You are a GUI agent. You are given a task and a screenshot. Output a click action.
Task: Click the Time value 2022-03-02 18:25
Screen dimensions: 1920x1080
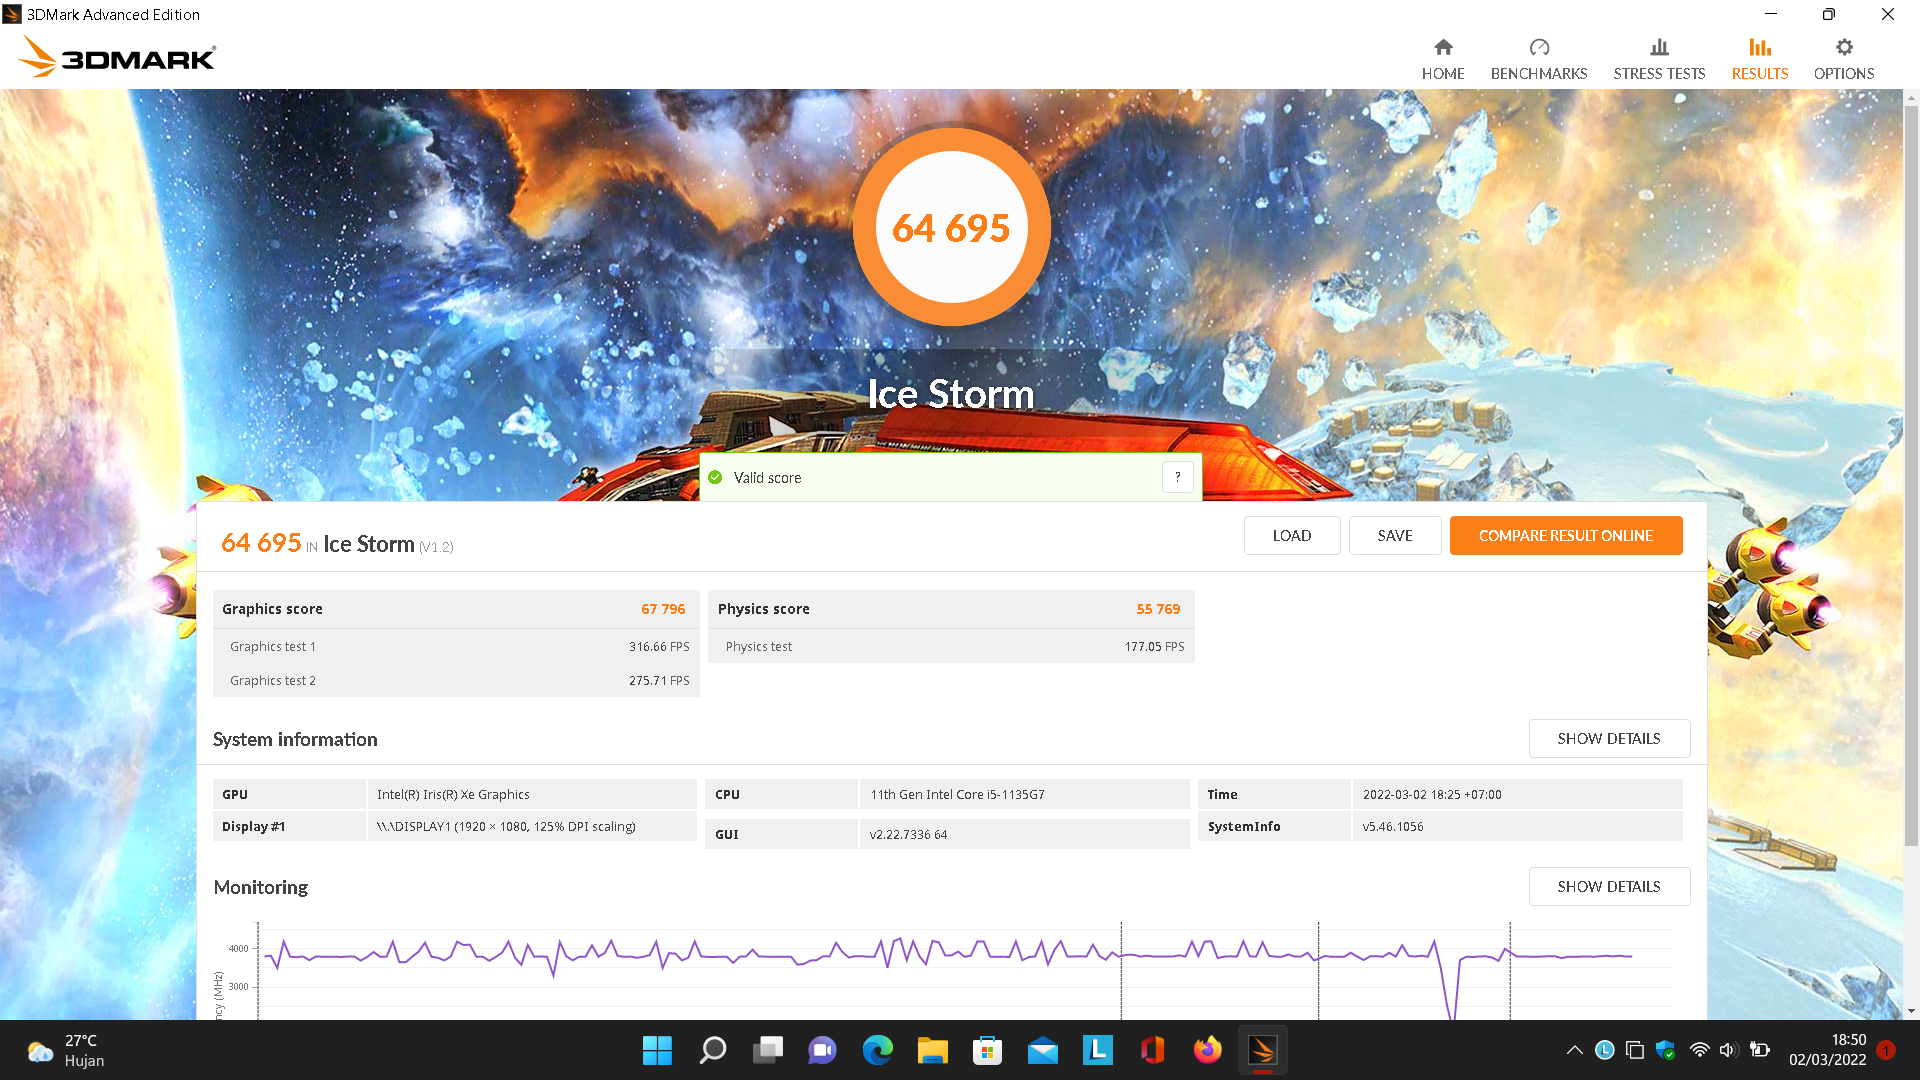[x=1432, y=795]
